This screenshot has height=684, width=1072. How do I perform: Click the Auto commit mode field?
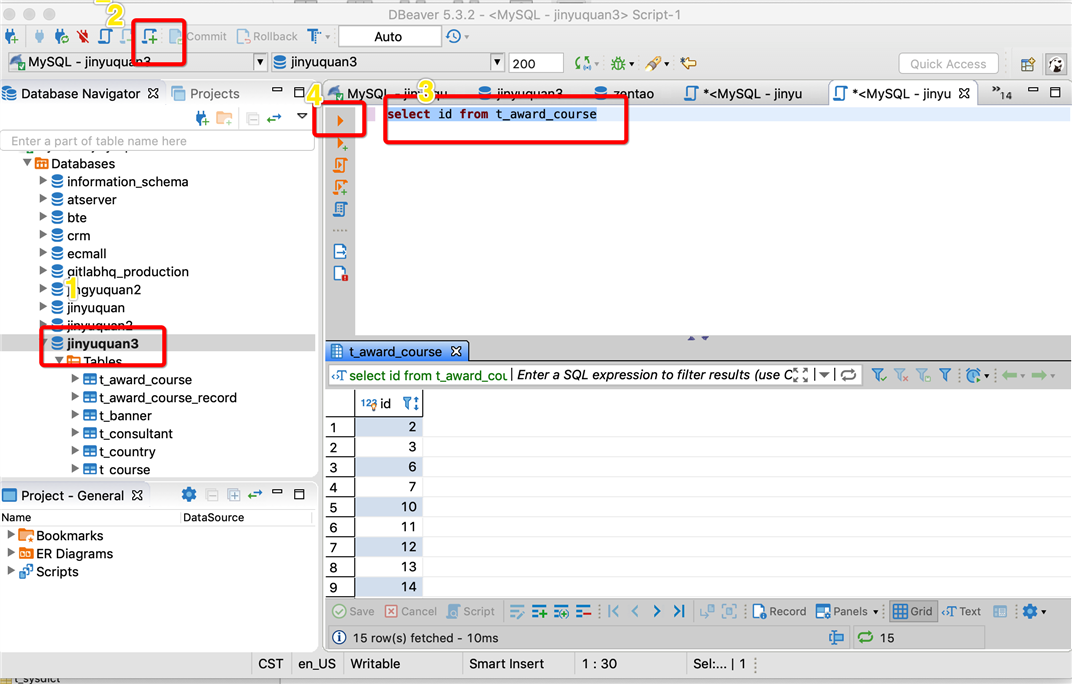click(389, 37)
